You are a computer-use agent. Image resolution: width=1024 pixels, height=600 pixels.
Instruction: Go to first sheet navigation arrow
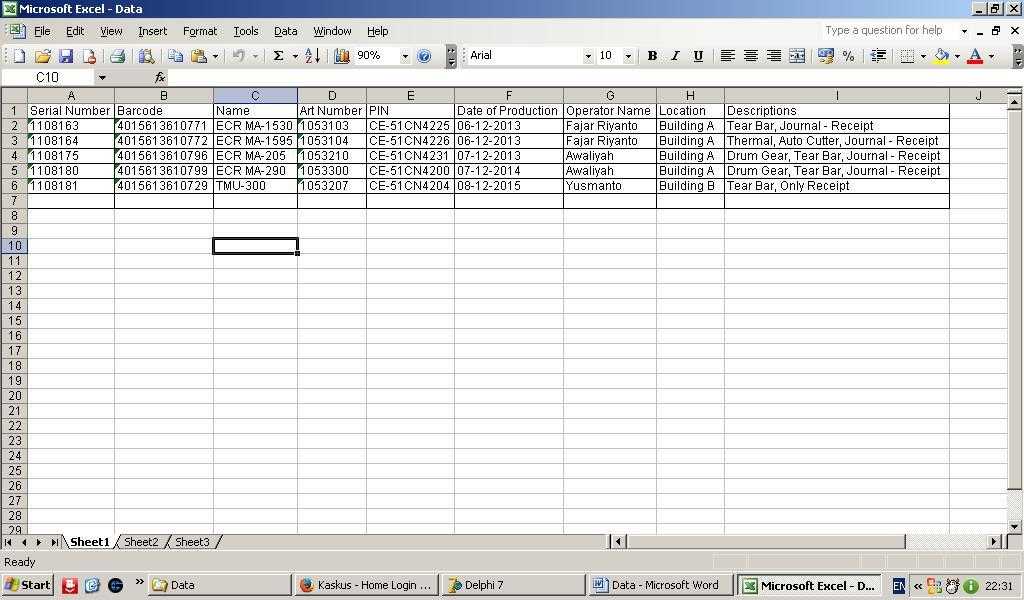click(x=8, y=542)
